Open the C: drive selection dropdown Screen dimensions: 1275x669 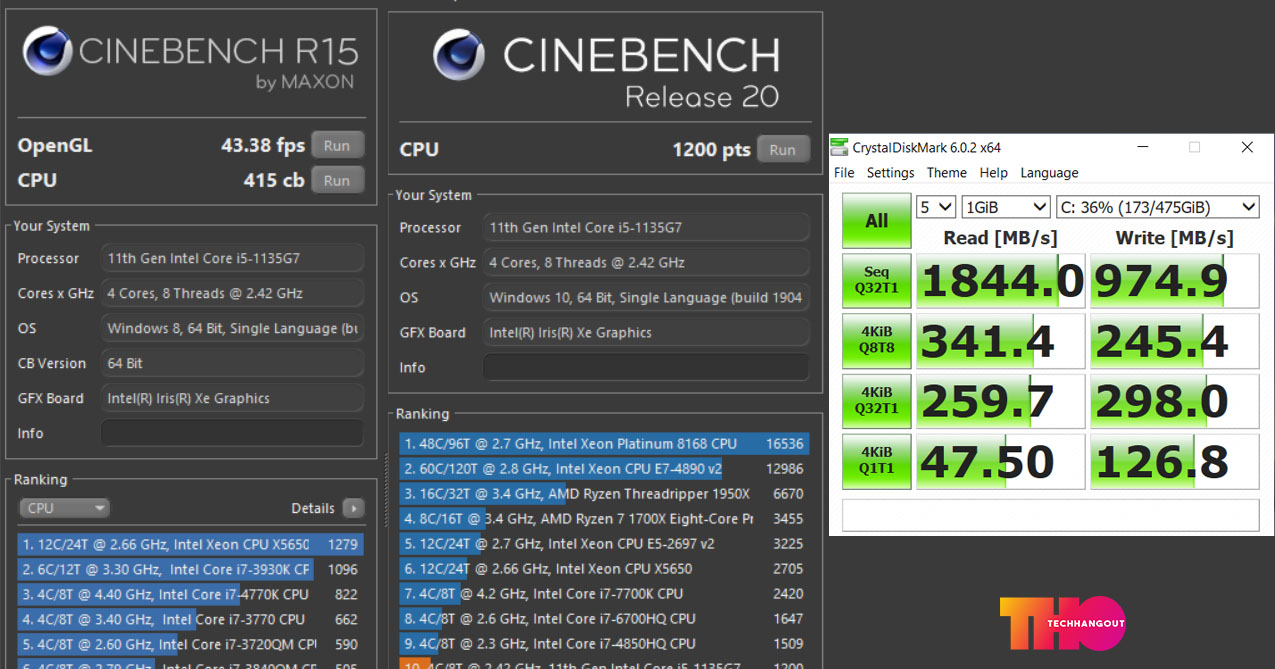(x=1157, y=207)
